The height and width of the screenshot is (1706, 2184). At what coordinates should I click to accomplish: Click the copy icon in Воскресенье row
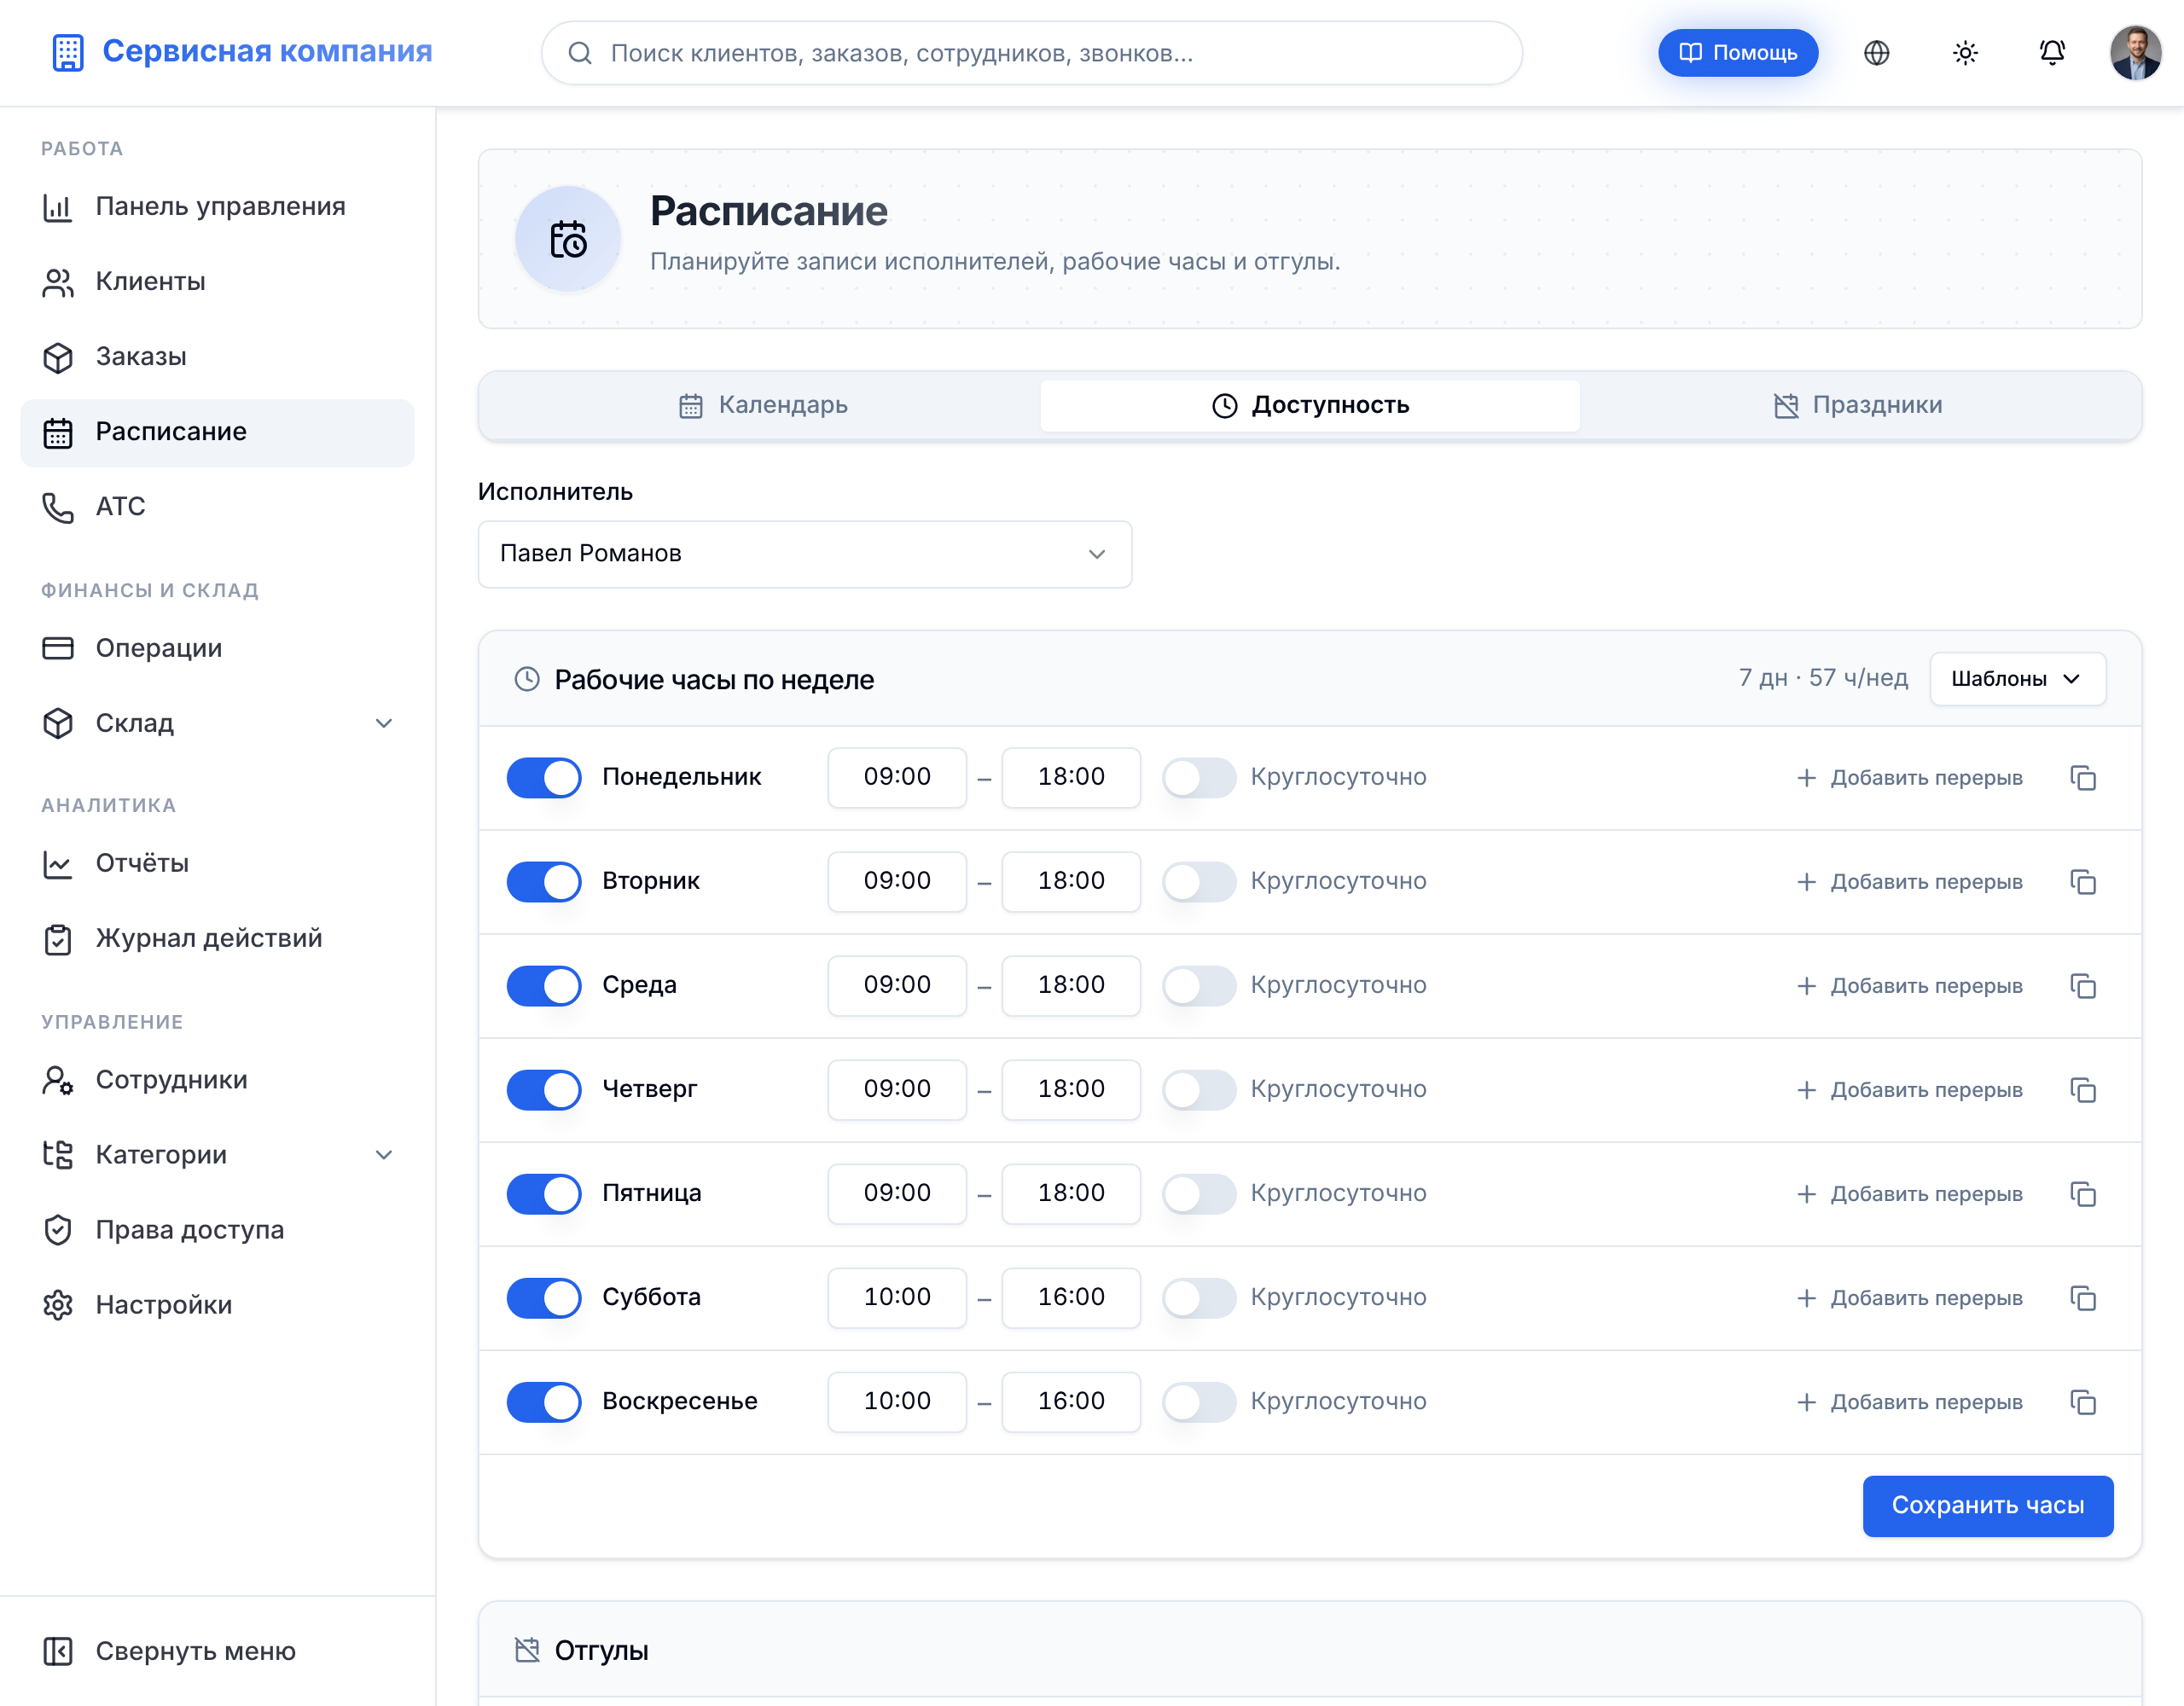click(x=2083, y=1402)
